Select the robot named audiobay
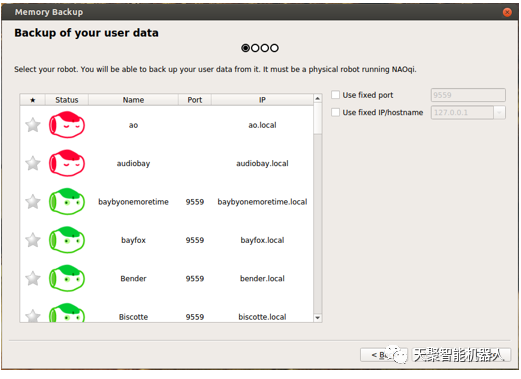 click(x=133, y=164)
